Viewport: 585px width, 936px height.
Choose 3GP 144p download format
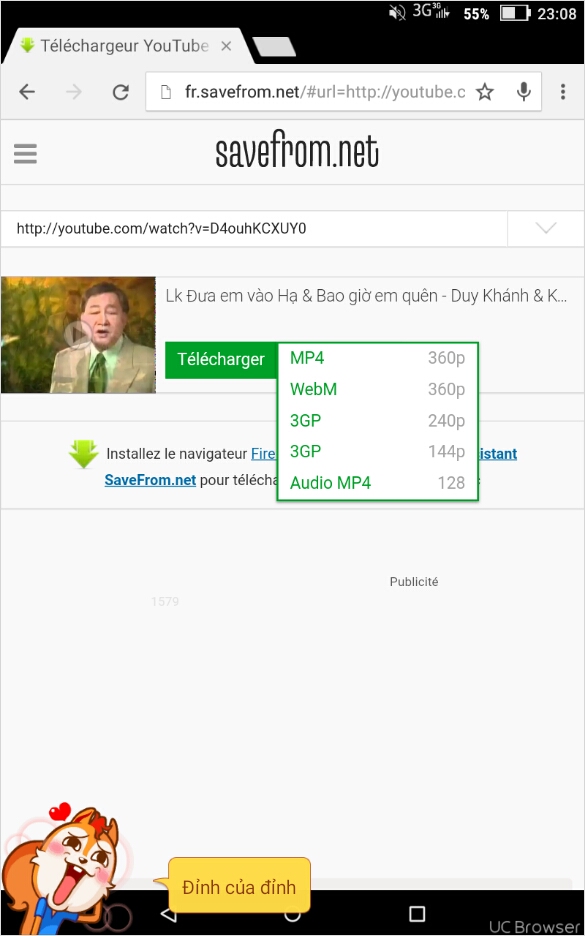(x=377, y=451)
